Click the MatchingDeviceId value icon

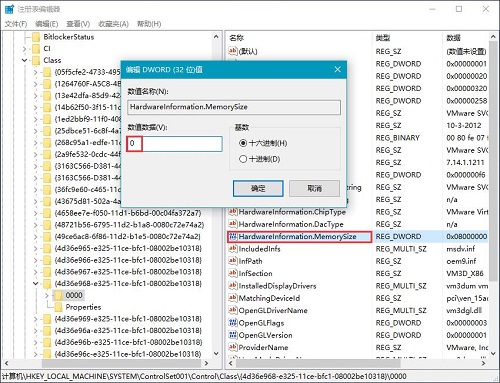(233, 298)
